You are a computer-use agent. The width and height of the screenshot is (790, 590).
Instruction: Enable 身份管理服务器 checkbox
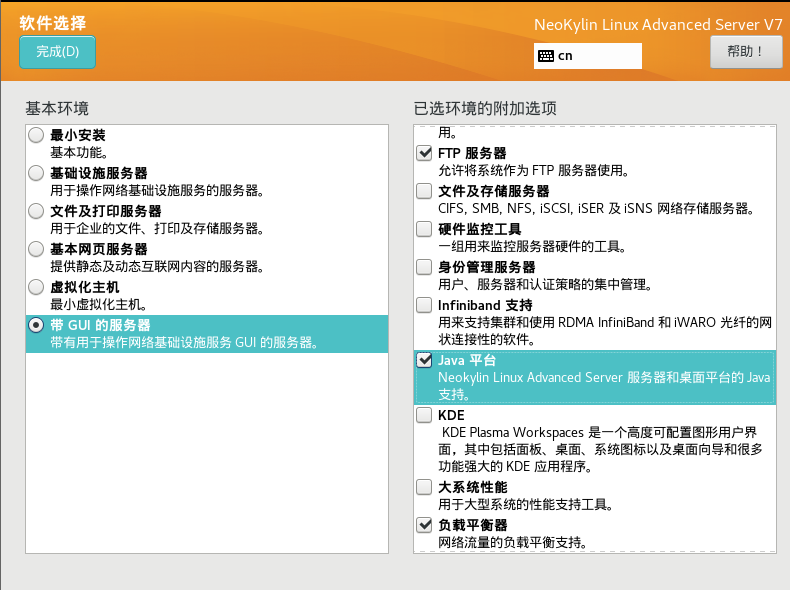click(424, 267)
